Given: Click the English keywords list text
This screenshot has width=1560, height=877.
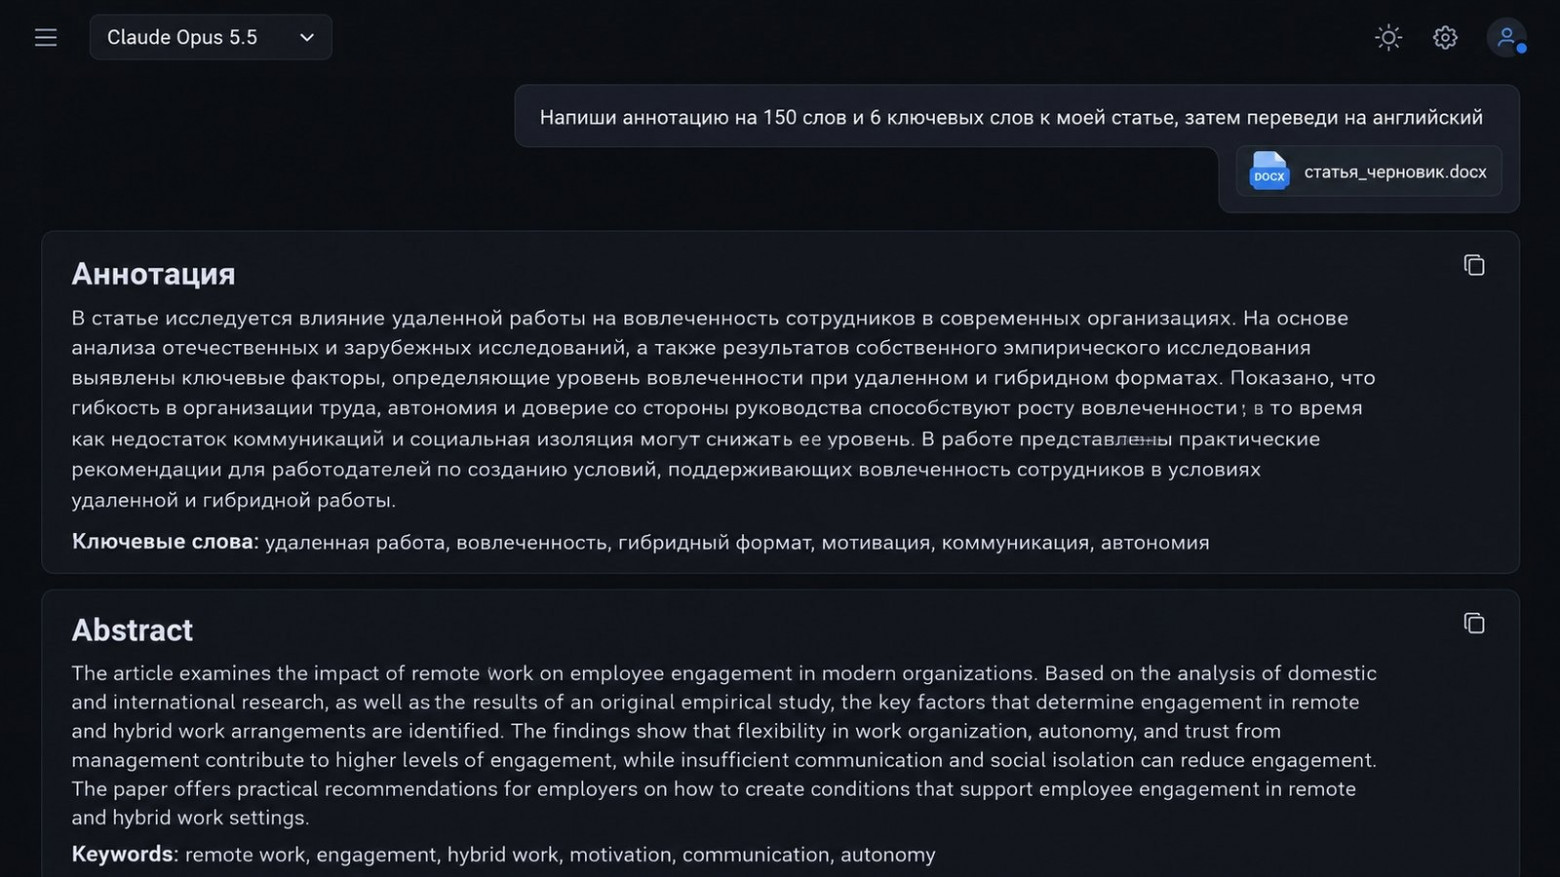Looking at the screenshot, I should (x=560, y=855).
